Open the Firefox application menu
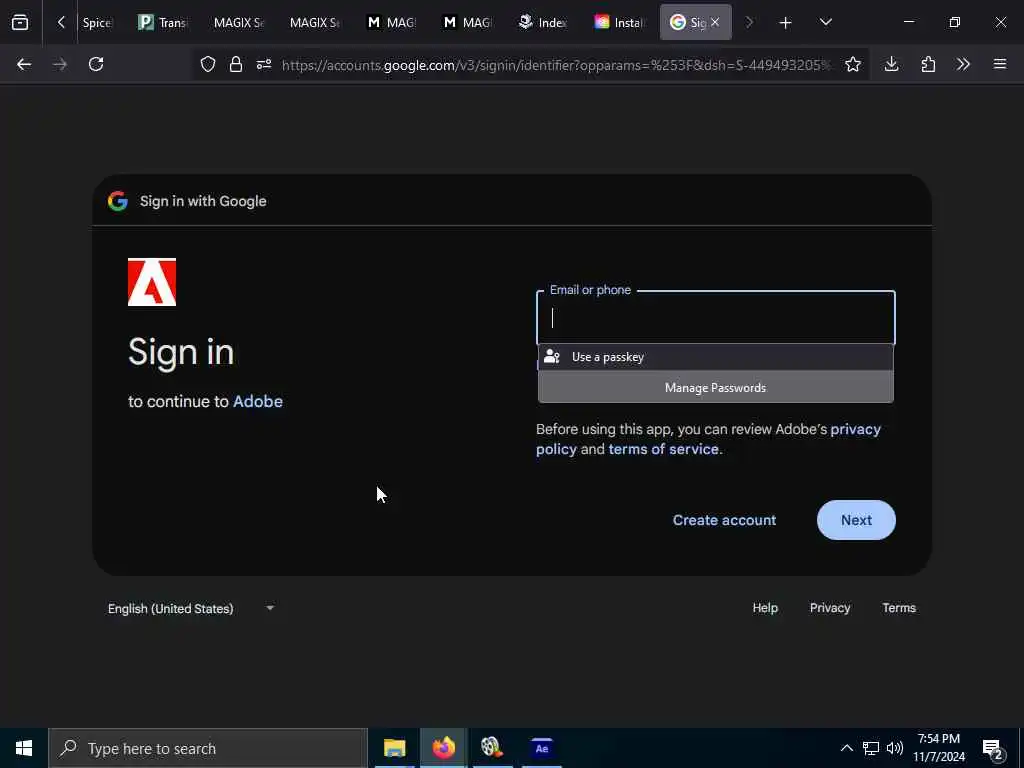The height and width of the screenshot is (768, 1024). pyautogui.click(x=1000, y=64)
